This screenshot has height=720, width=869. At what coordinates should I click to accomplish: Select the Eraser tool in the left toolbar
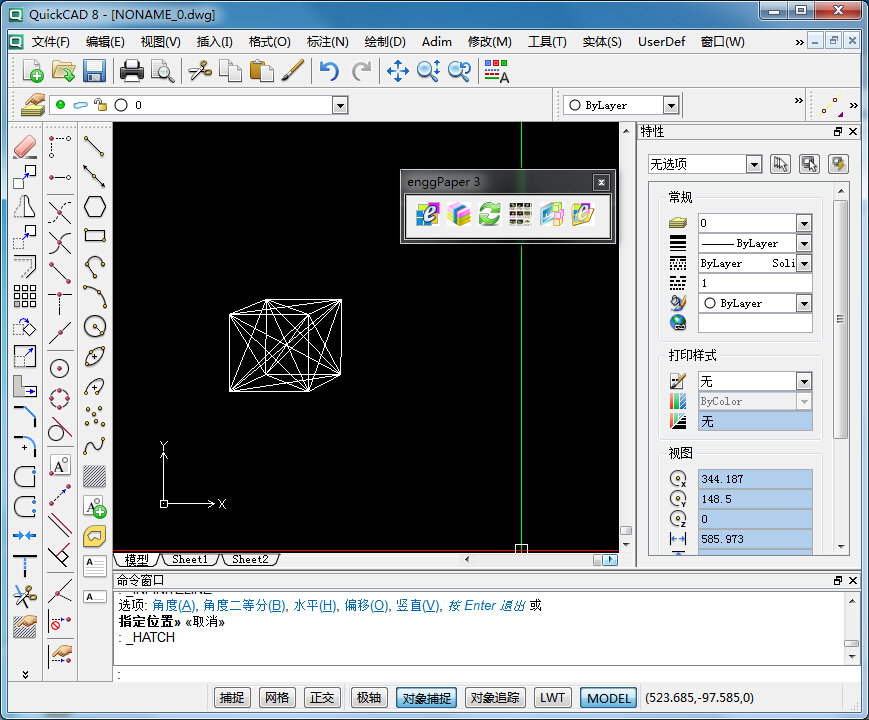[25, 147]
